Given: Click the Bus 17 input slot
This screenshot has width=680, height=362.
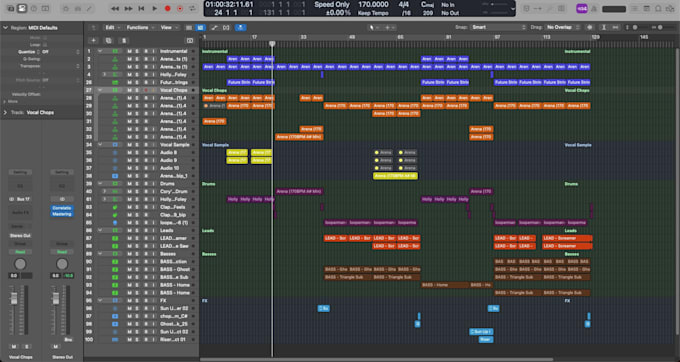Looking at the screenshot, I should [20, 199].
